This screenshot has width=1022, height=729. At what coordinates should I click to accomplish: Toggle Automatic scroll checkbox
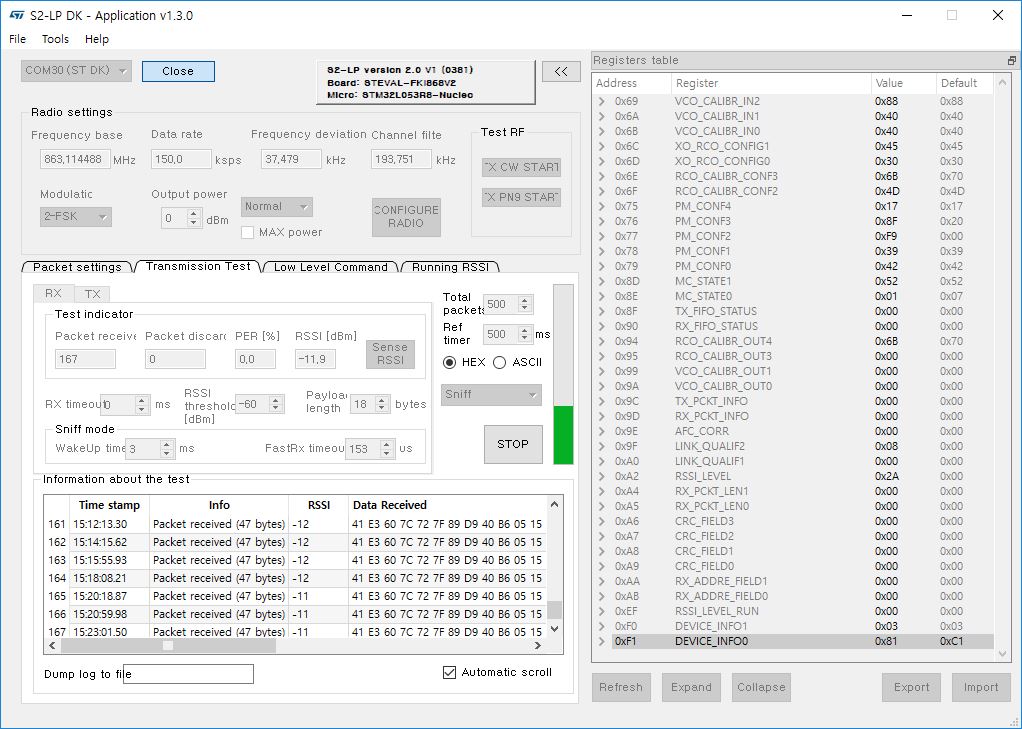click(449, 672)
